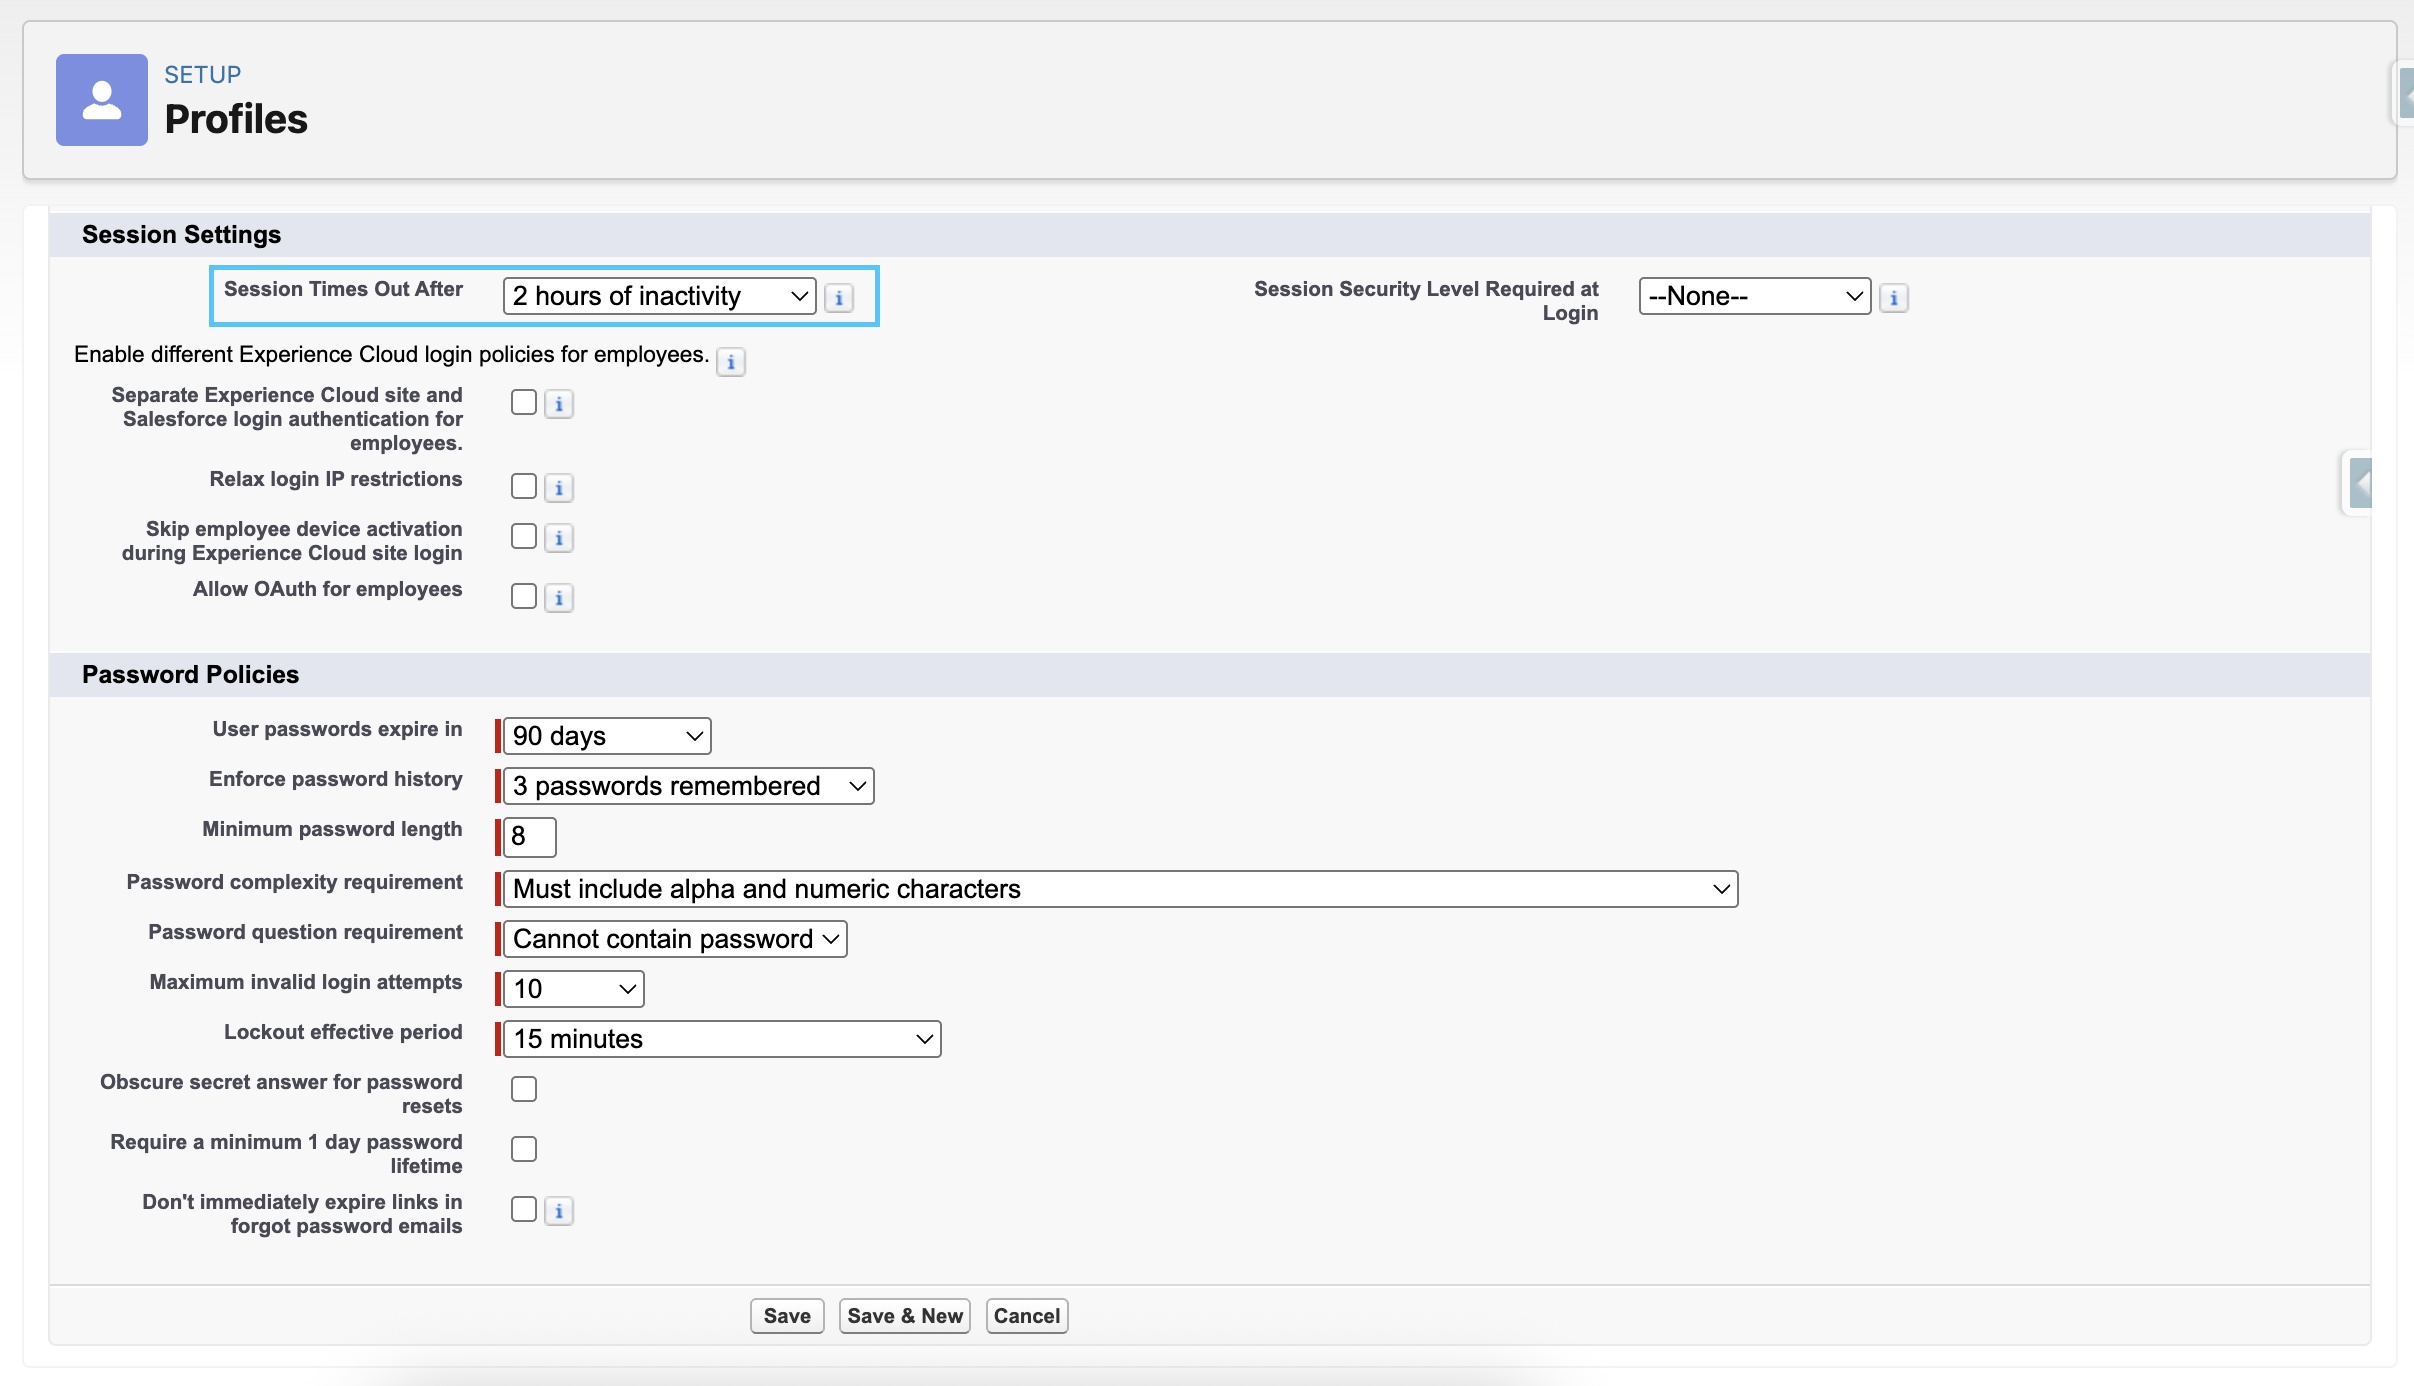
Task: Open Session Times Out After dropdown
Action: coord(659,296)
